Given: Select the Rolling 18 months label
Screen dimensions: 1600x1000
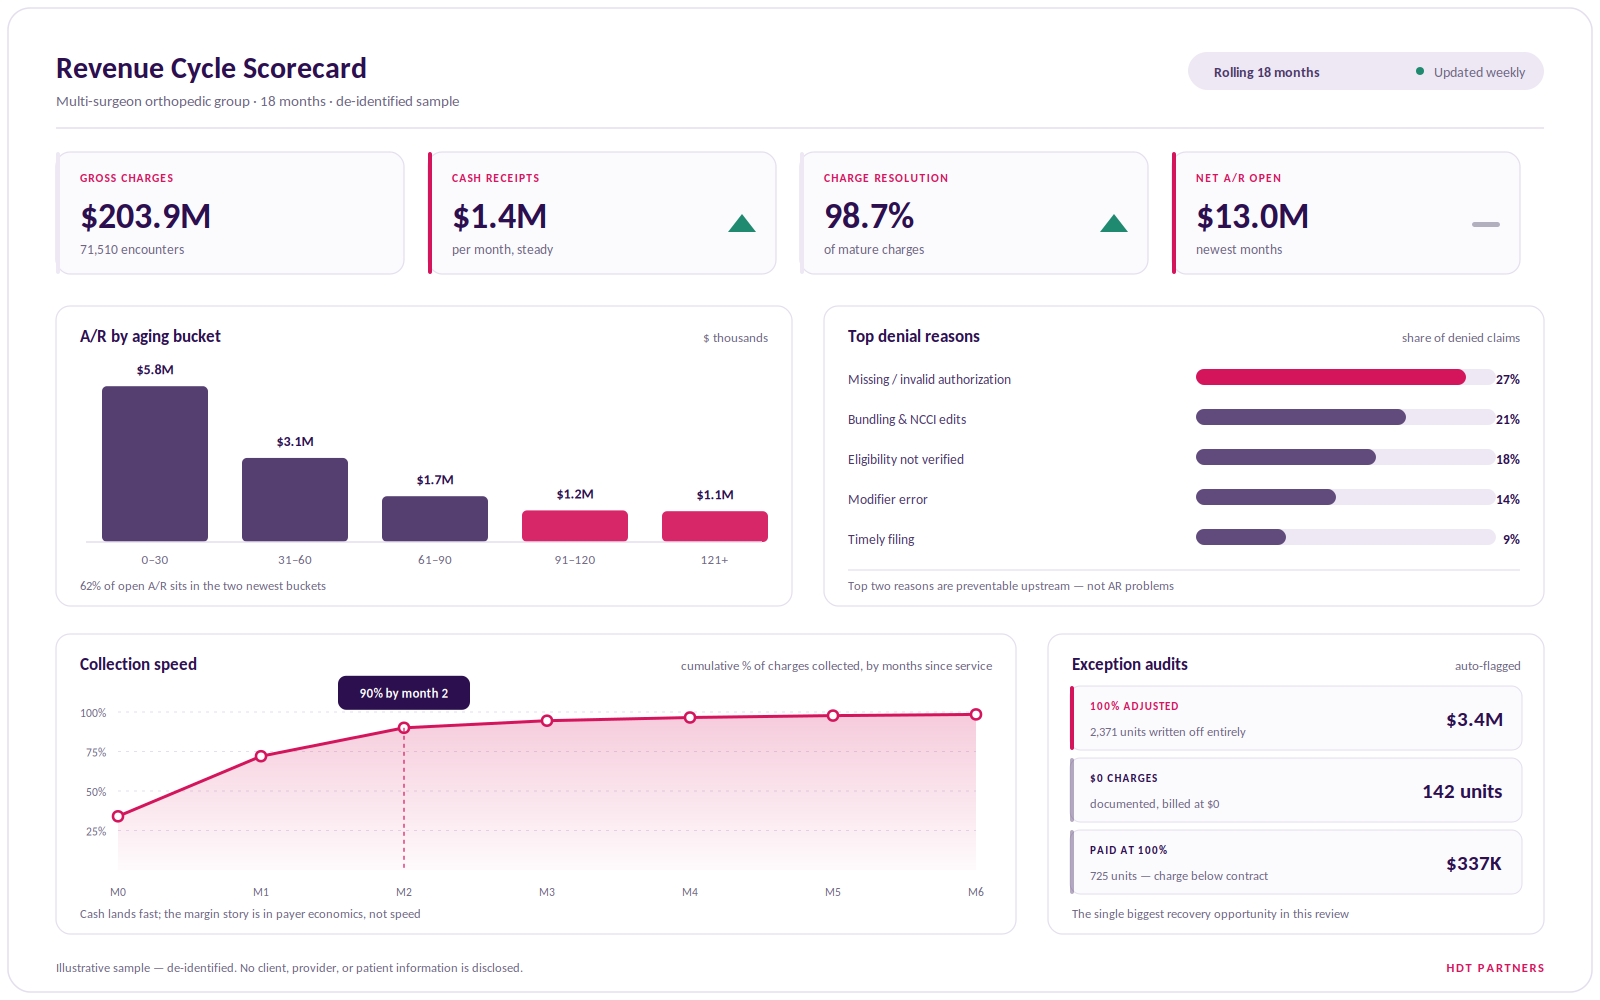Looking at the screenshot, I should pos(1266,72).
